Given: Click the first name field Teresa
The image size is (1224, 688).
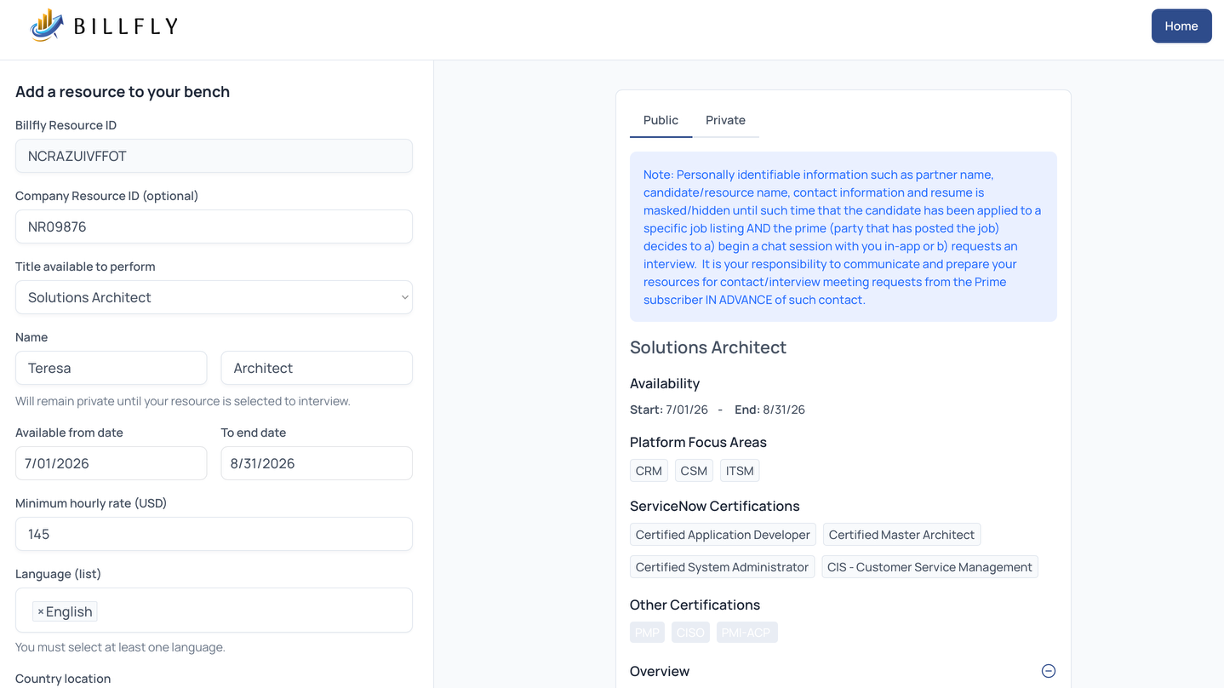Looking at the screenshot, I should pyautogui.click(x=111, y=368).
